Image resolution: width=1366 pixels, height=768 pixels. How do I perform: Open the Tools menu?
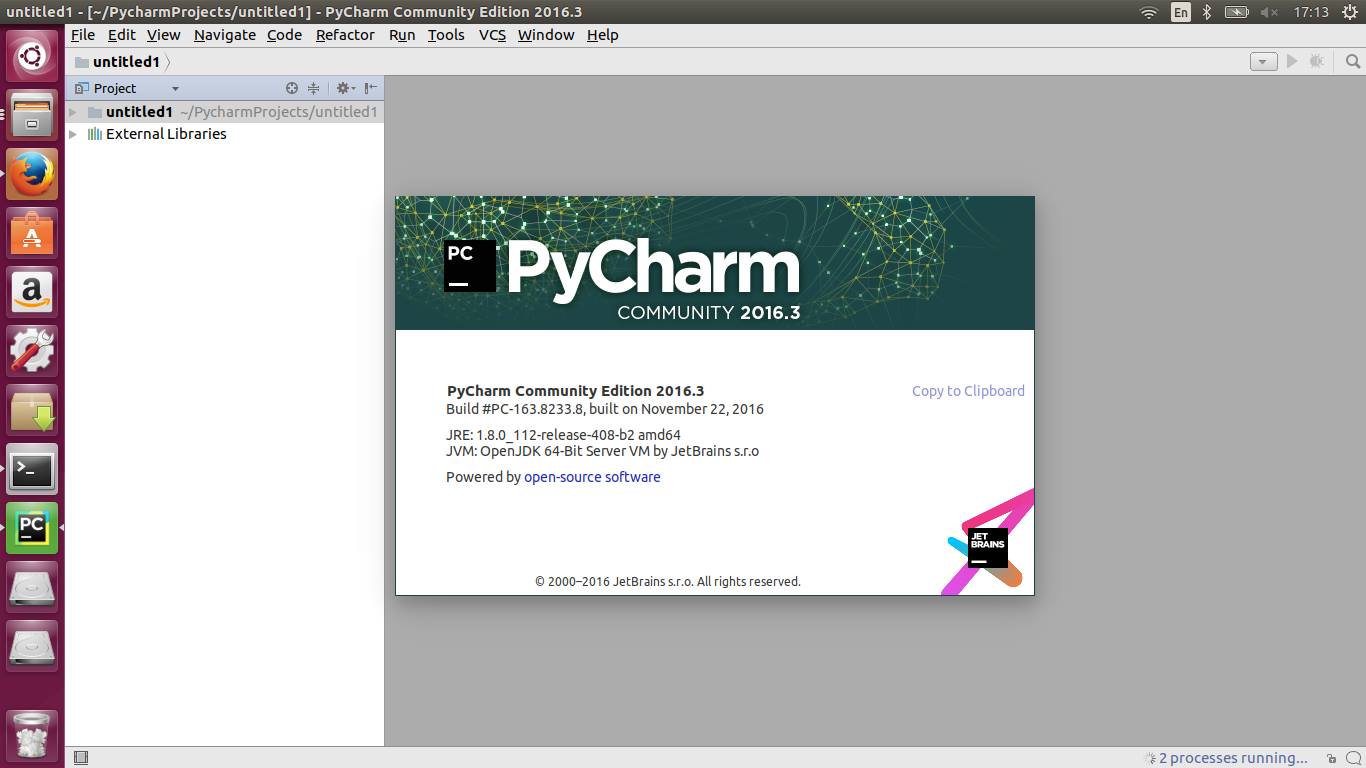pyautogui.click(x=446, y=35)
